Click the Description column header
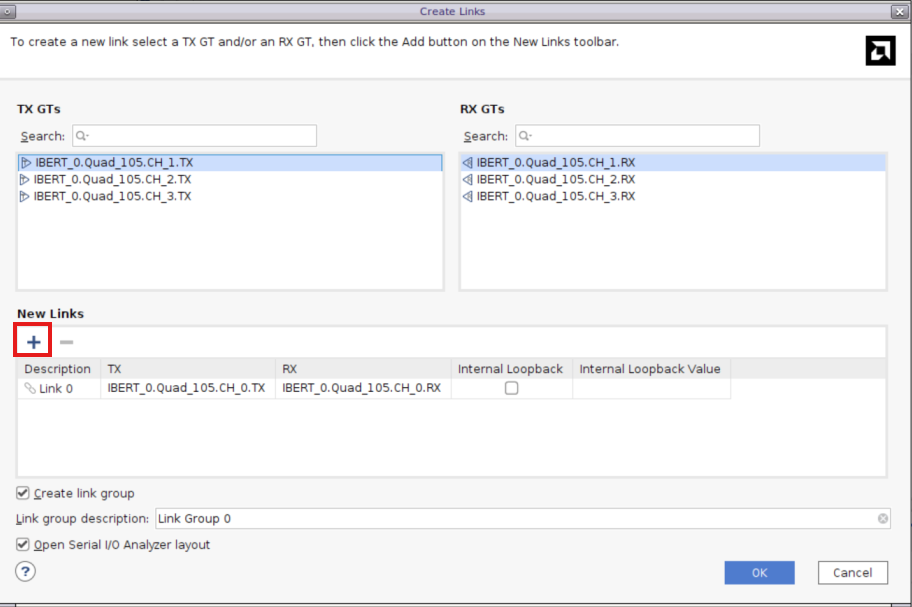This screenshot has width=912, height=607. tap(58, 369)
